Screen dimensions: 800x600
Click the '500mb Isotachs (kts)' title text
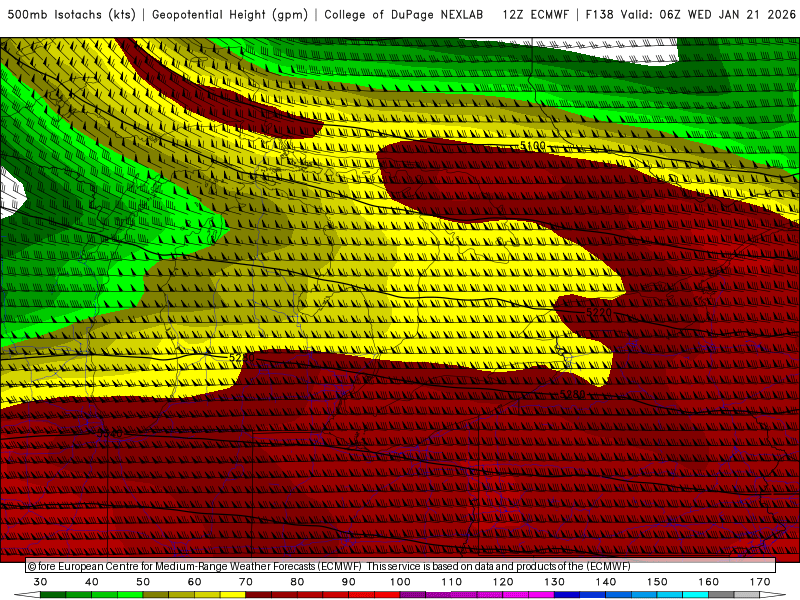coord(71,14)
